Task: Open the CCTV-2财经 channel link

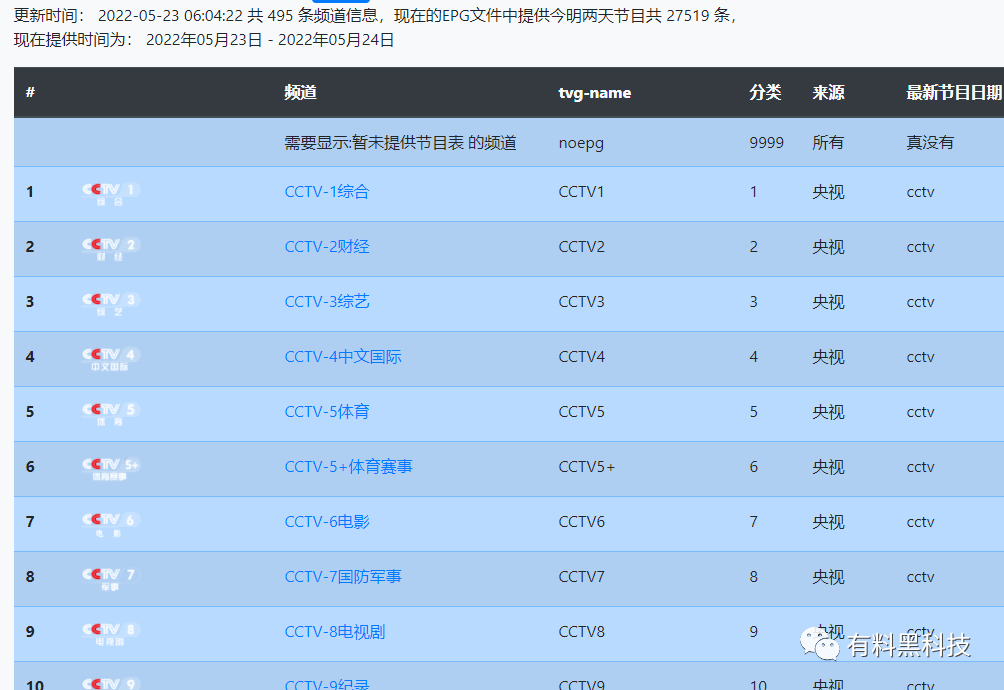Action: pos(327,247)
